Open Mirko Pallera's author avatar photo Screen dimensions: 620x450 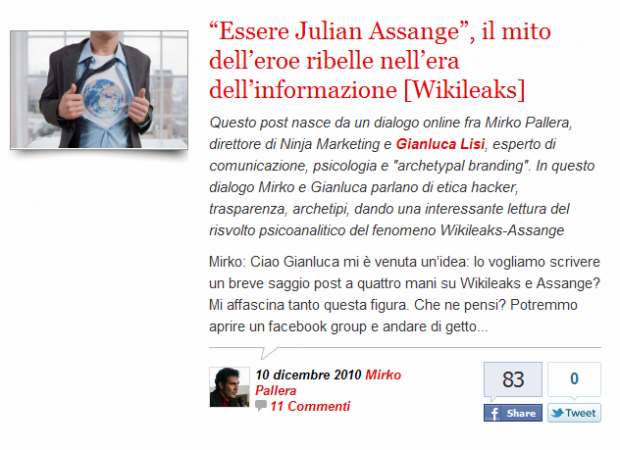point(229,387)
